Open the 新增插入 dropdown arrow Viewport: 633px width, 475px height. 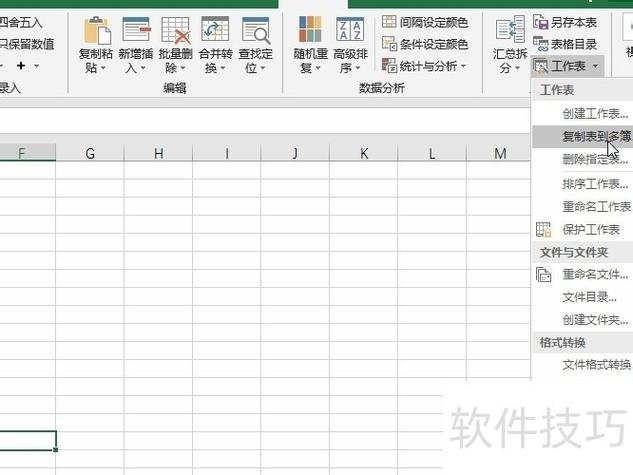[143, 68]
